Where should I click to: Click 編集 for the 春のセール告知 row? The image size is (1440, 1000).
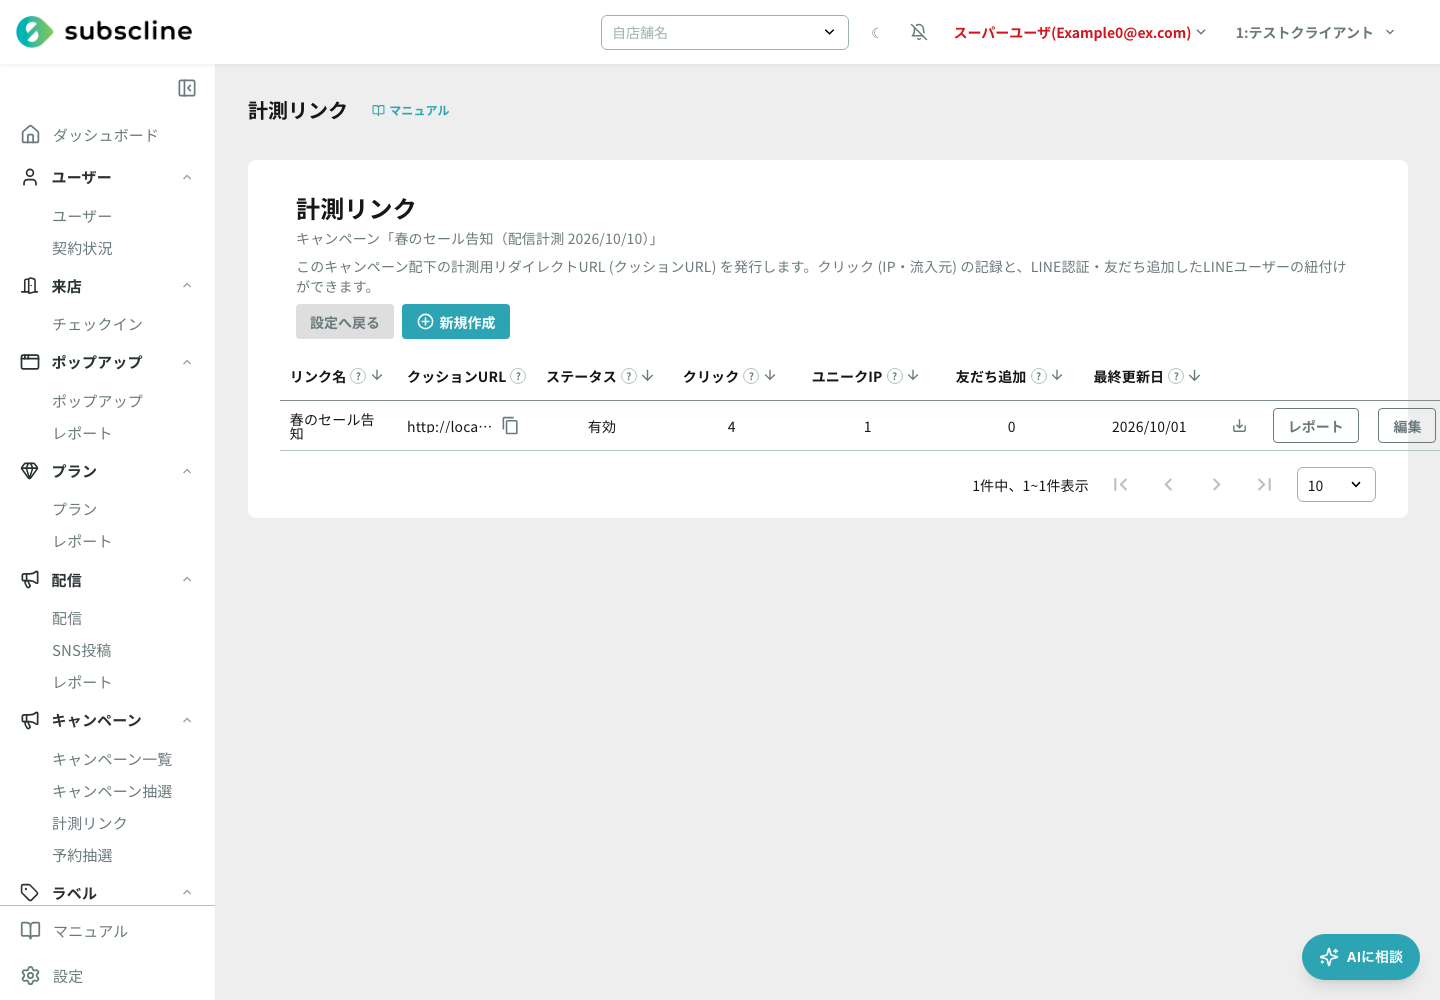point(1407,426)
